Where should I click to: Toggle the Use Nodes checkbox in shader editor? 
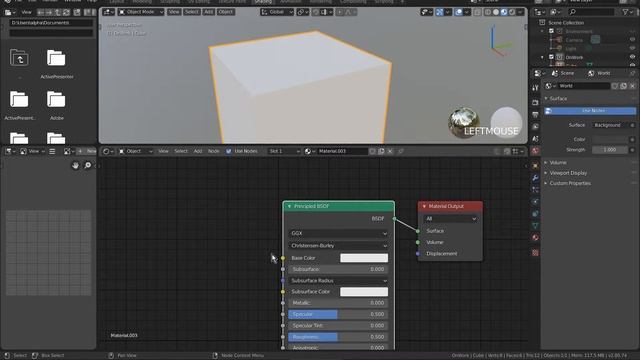(x=229, y=151)
